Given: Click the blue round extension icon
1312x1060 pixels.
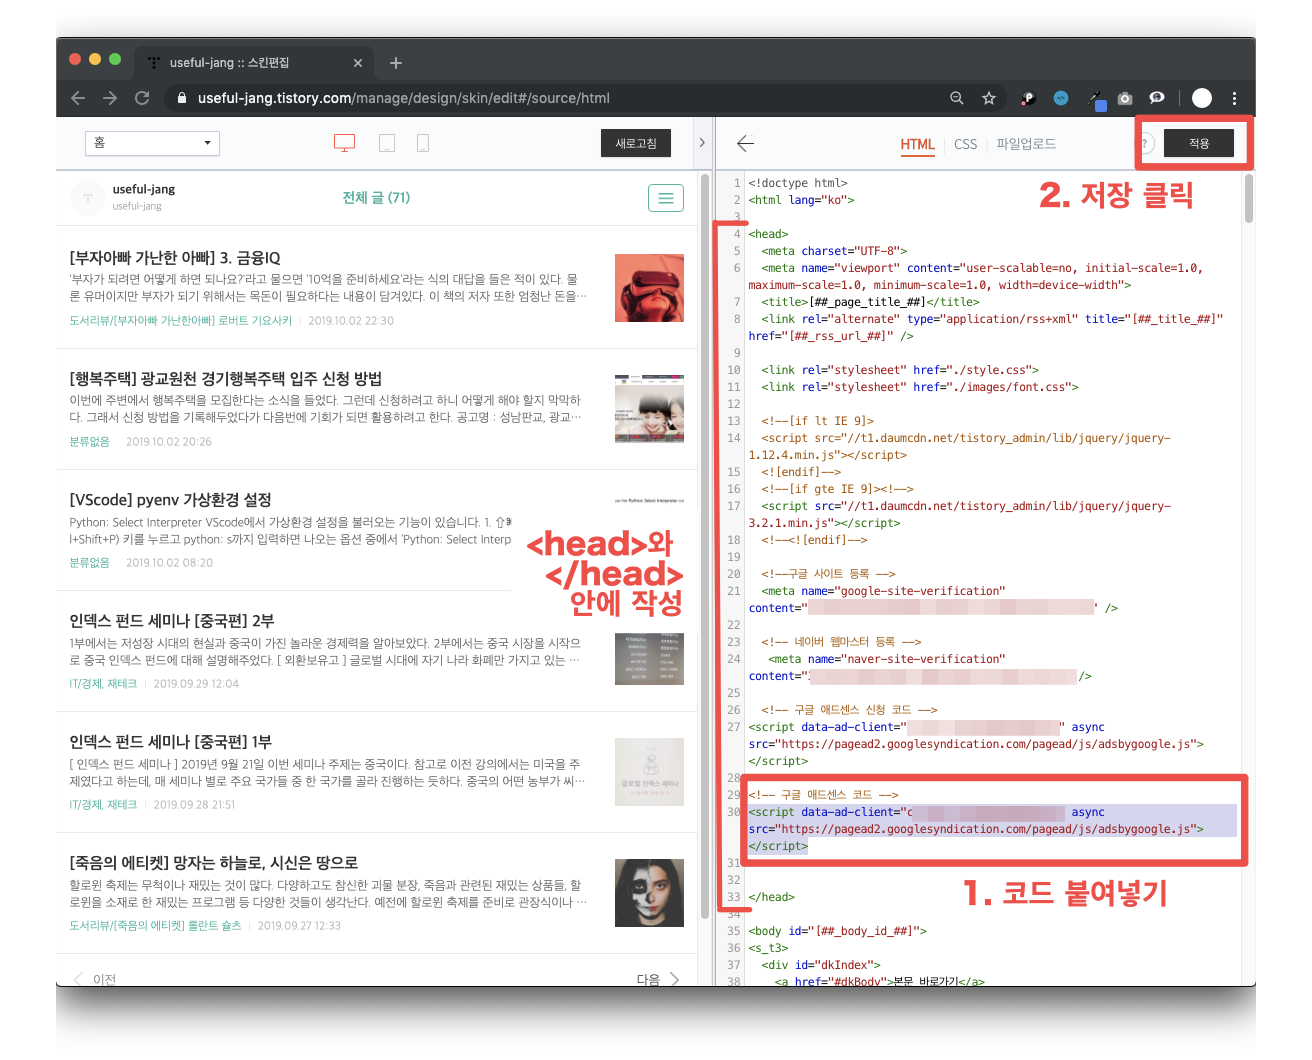Looking at the screenshot, I should point(1061,98).
